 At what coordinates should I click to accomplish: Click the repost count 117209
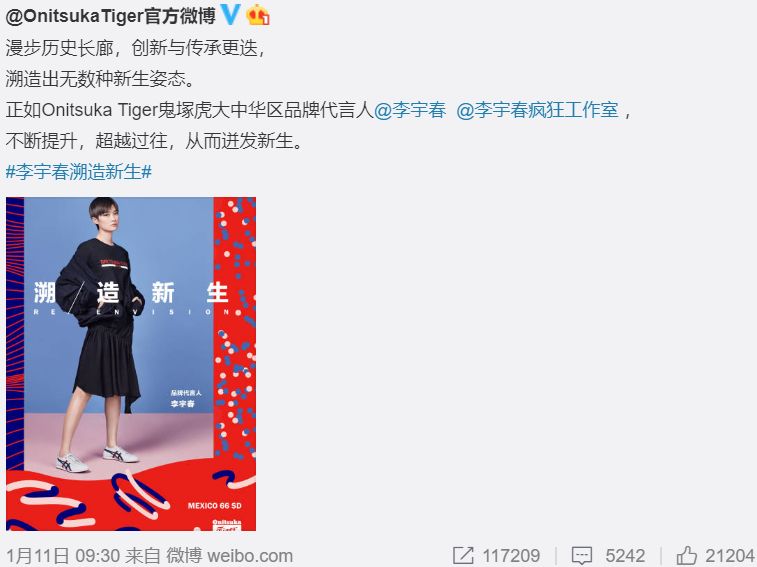click(x=511, y=556)
